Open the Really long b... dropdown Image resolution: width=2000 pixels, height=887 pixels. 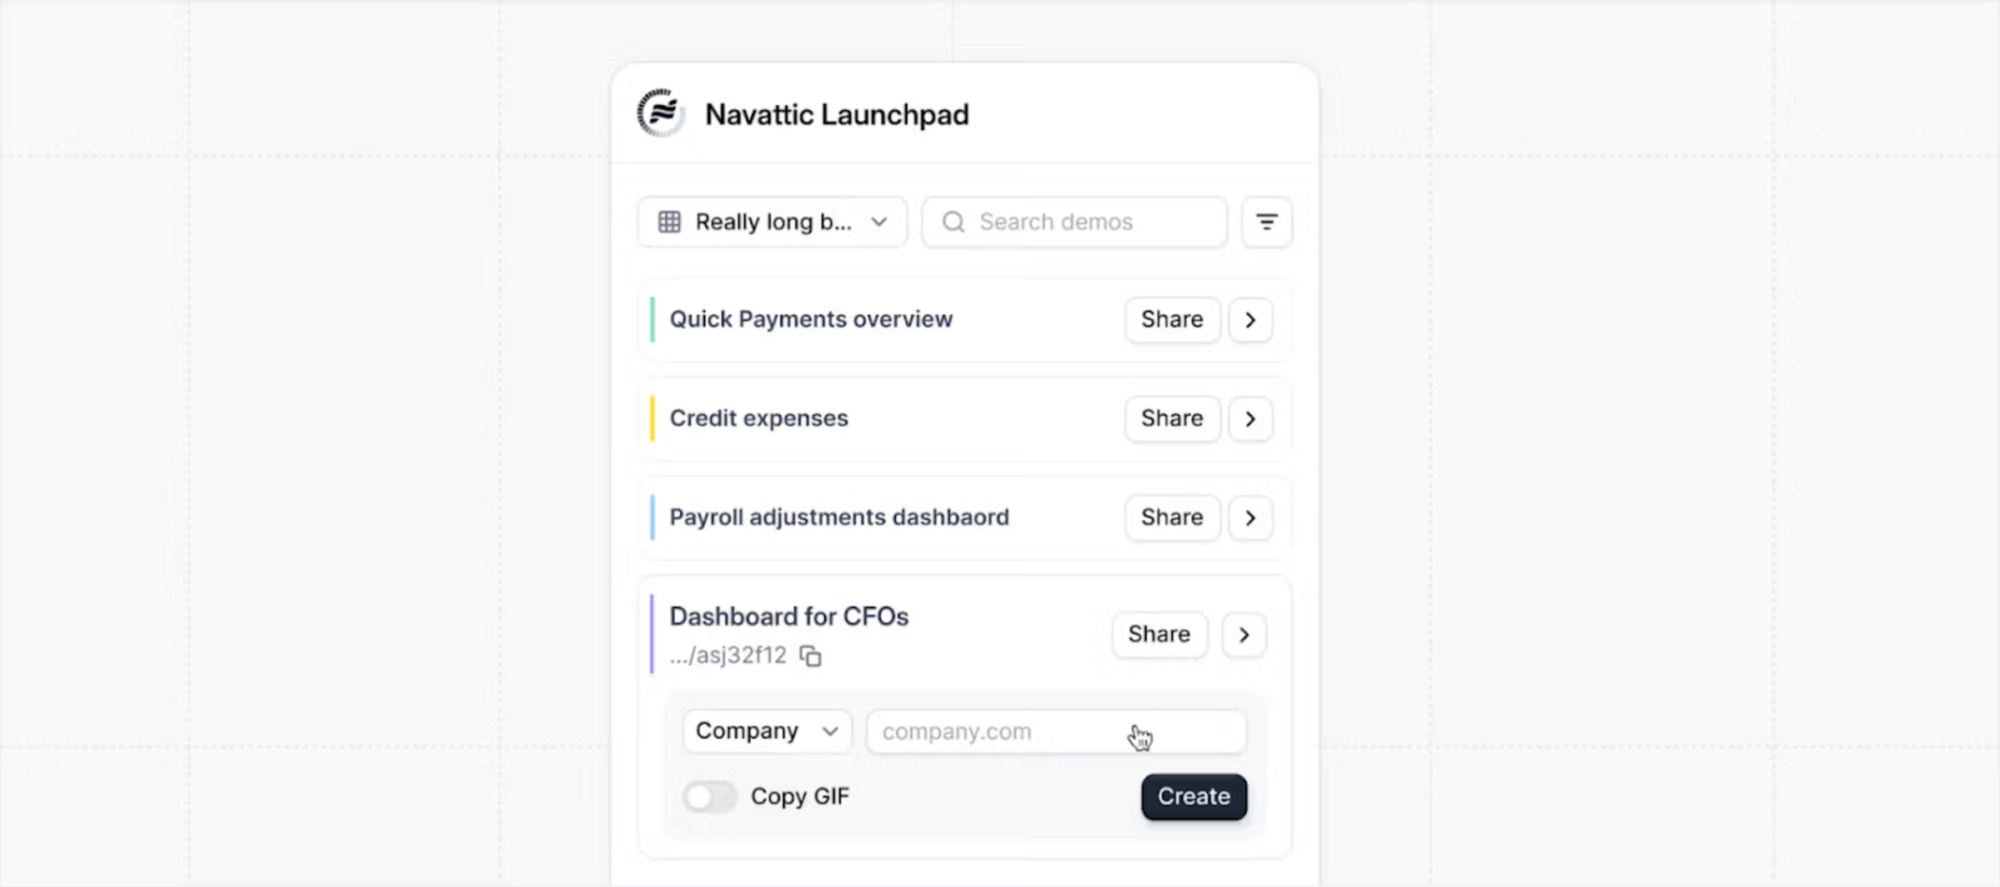(x=772, y=222)
